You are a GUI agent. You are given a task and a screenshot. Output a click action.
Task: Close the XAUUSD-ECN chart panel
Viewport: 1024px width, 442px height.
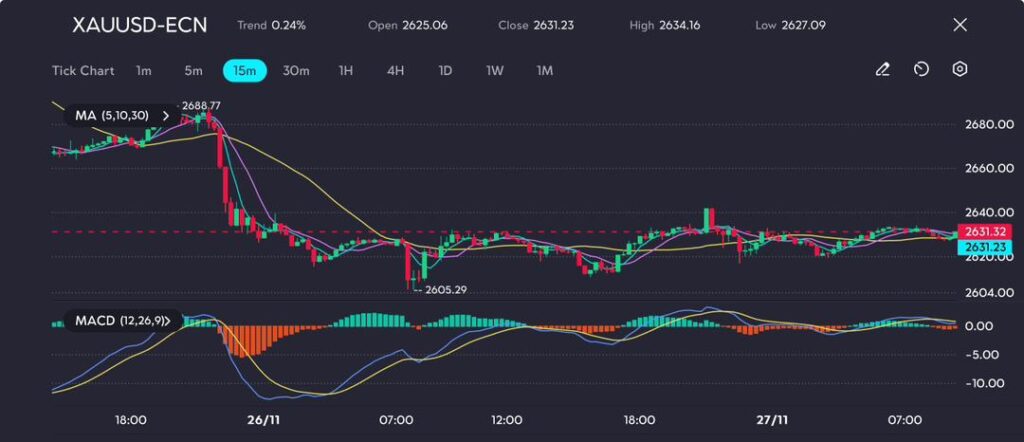(960, 25)
